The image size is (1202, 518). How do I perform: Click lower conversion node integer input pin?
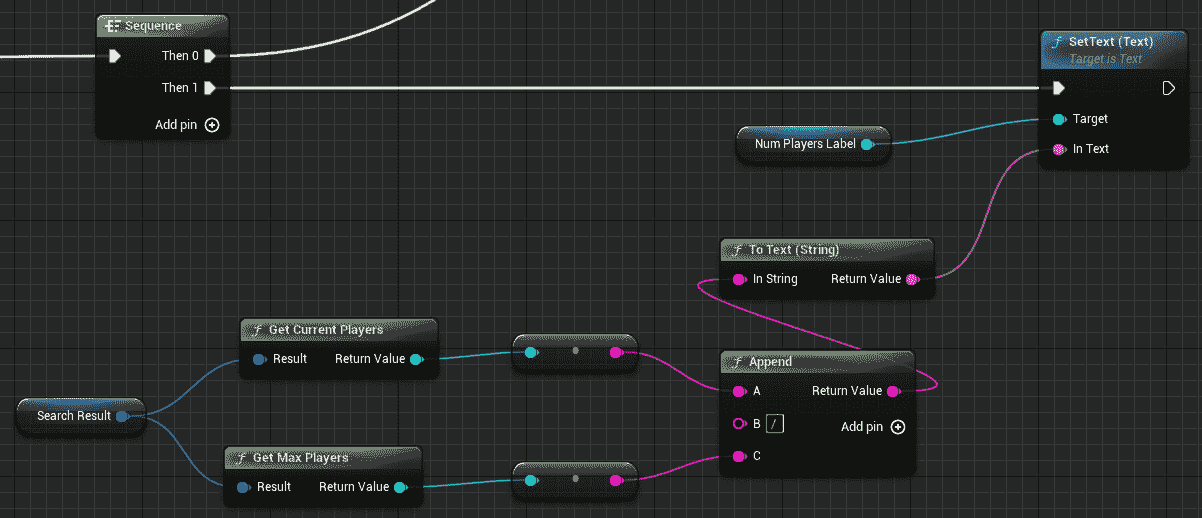coord(530,480)
